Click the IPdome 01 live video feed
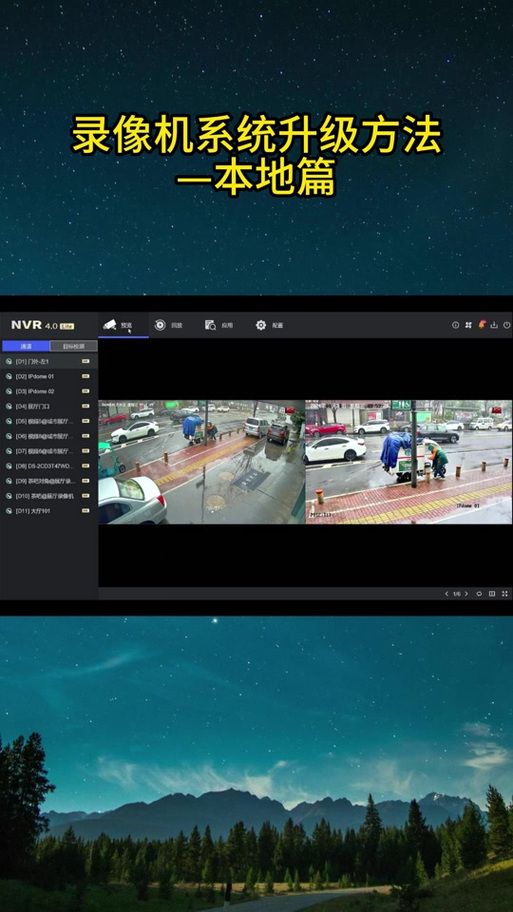The image size is (513, 912). click(x=409, y=462)
